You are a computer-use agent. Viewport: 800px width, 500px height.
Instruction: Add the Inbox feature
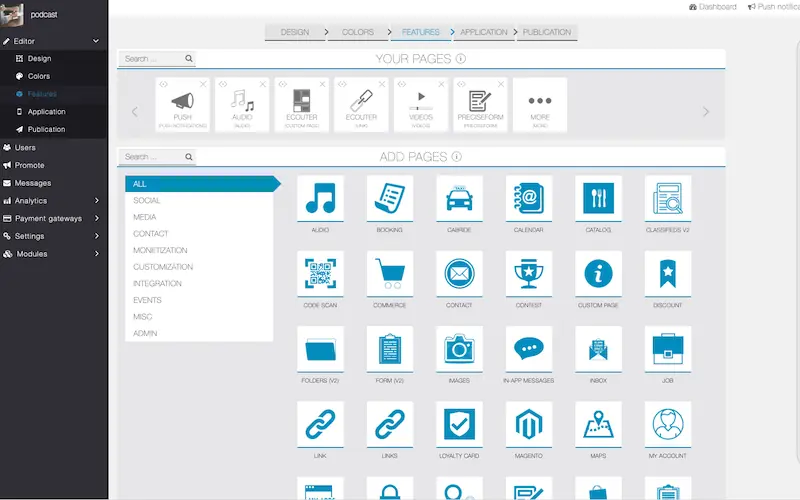point(598,349)
